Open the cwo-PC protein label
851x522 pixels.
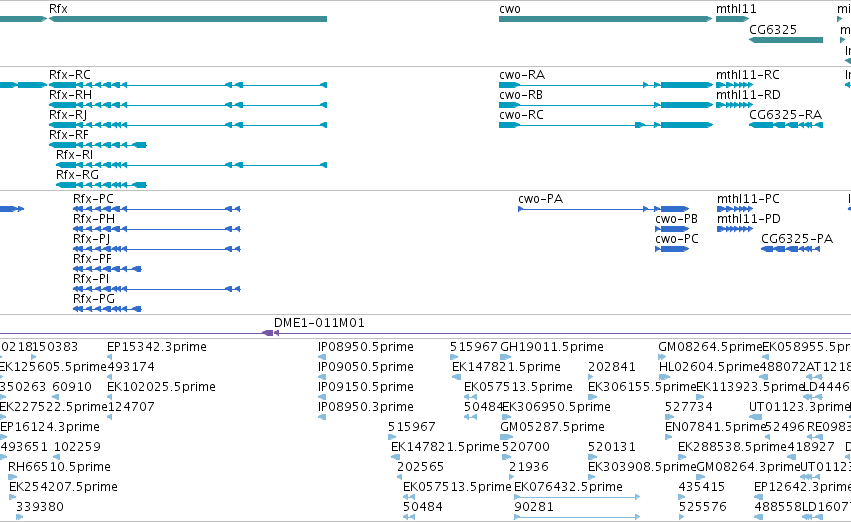pyautogui.click(x=677, y=239)
